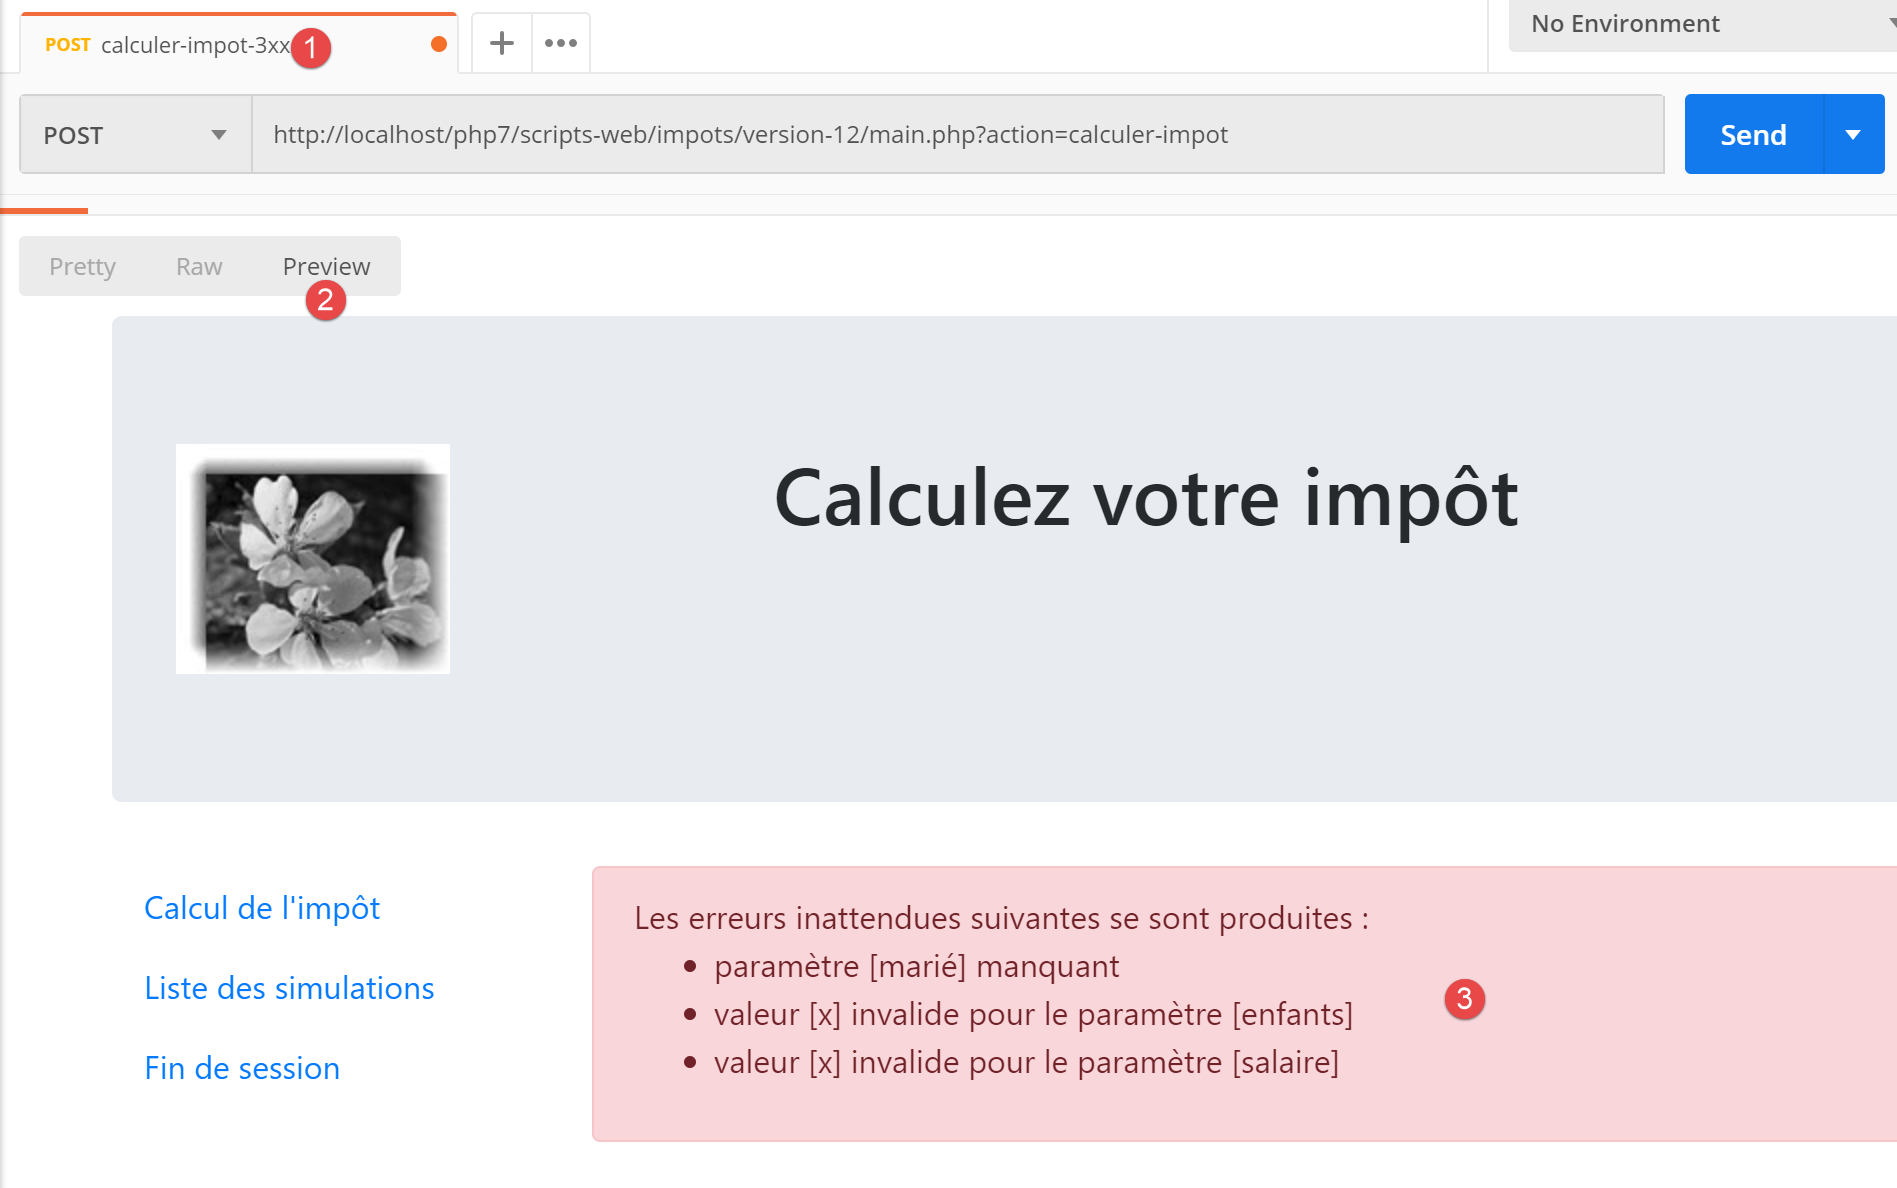Follow the Calcul de l'impôt link
Screen dimensions: 1897x1188
[262, 908]
